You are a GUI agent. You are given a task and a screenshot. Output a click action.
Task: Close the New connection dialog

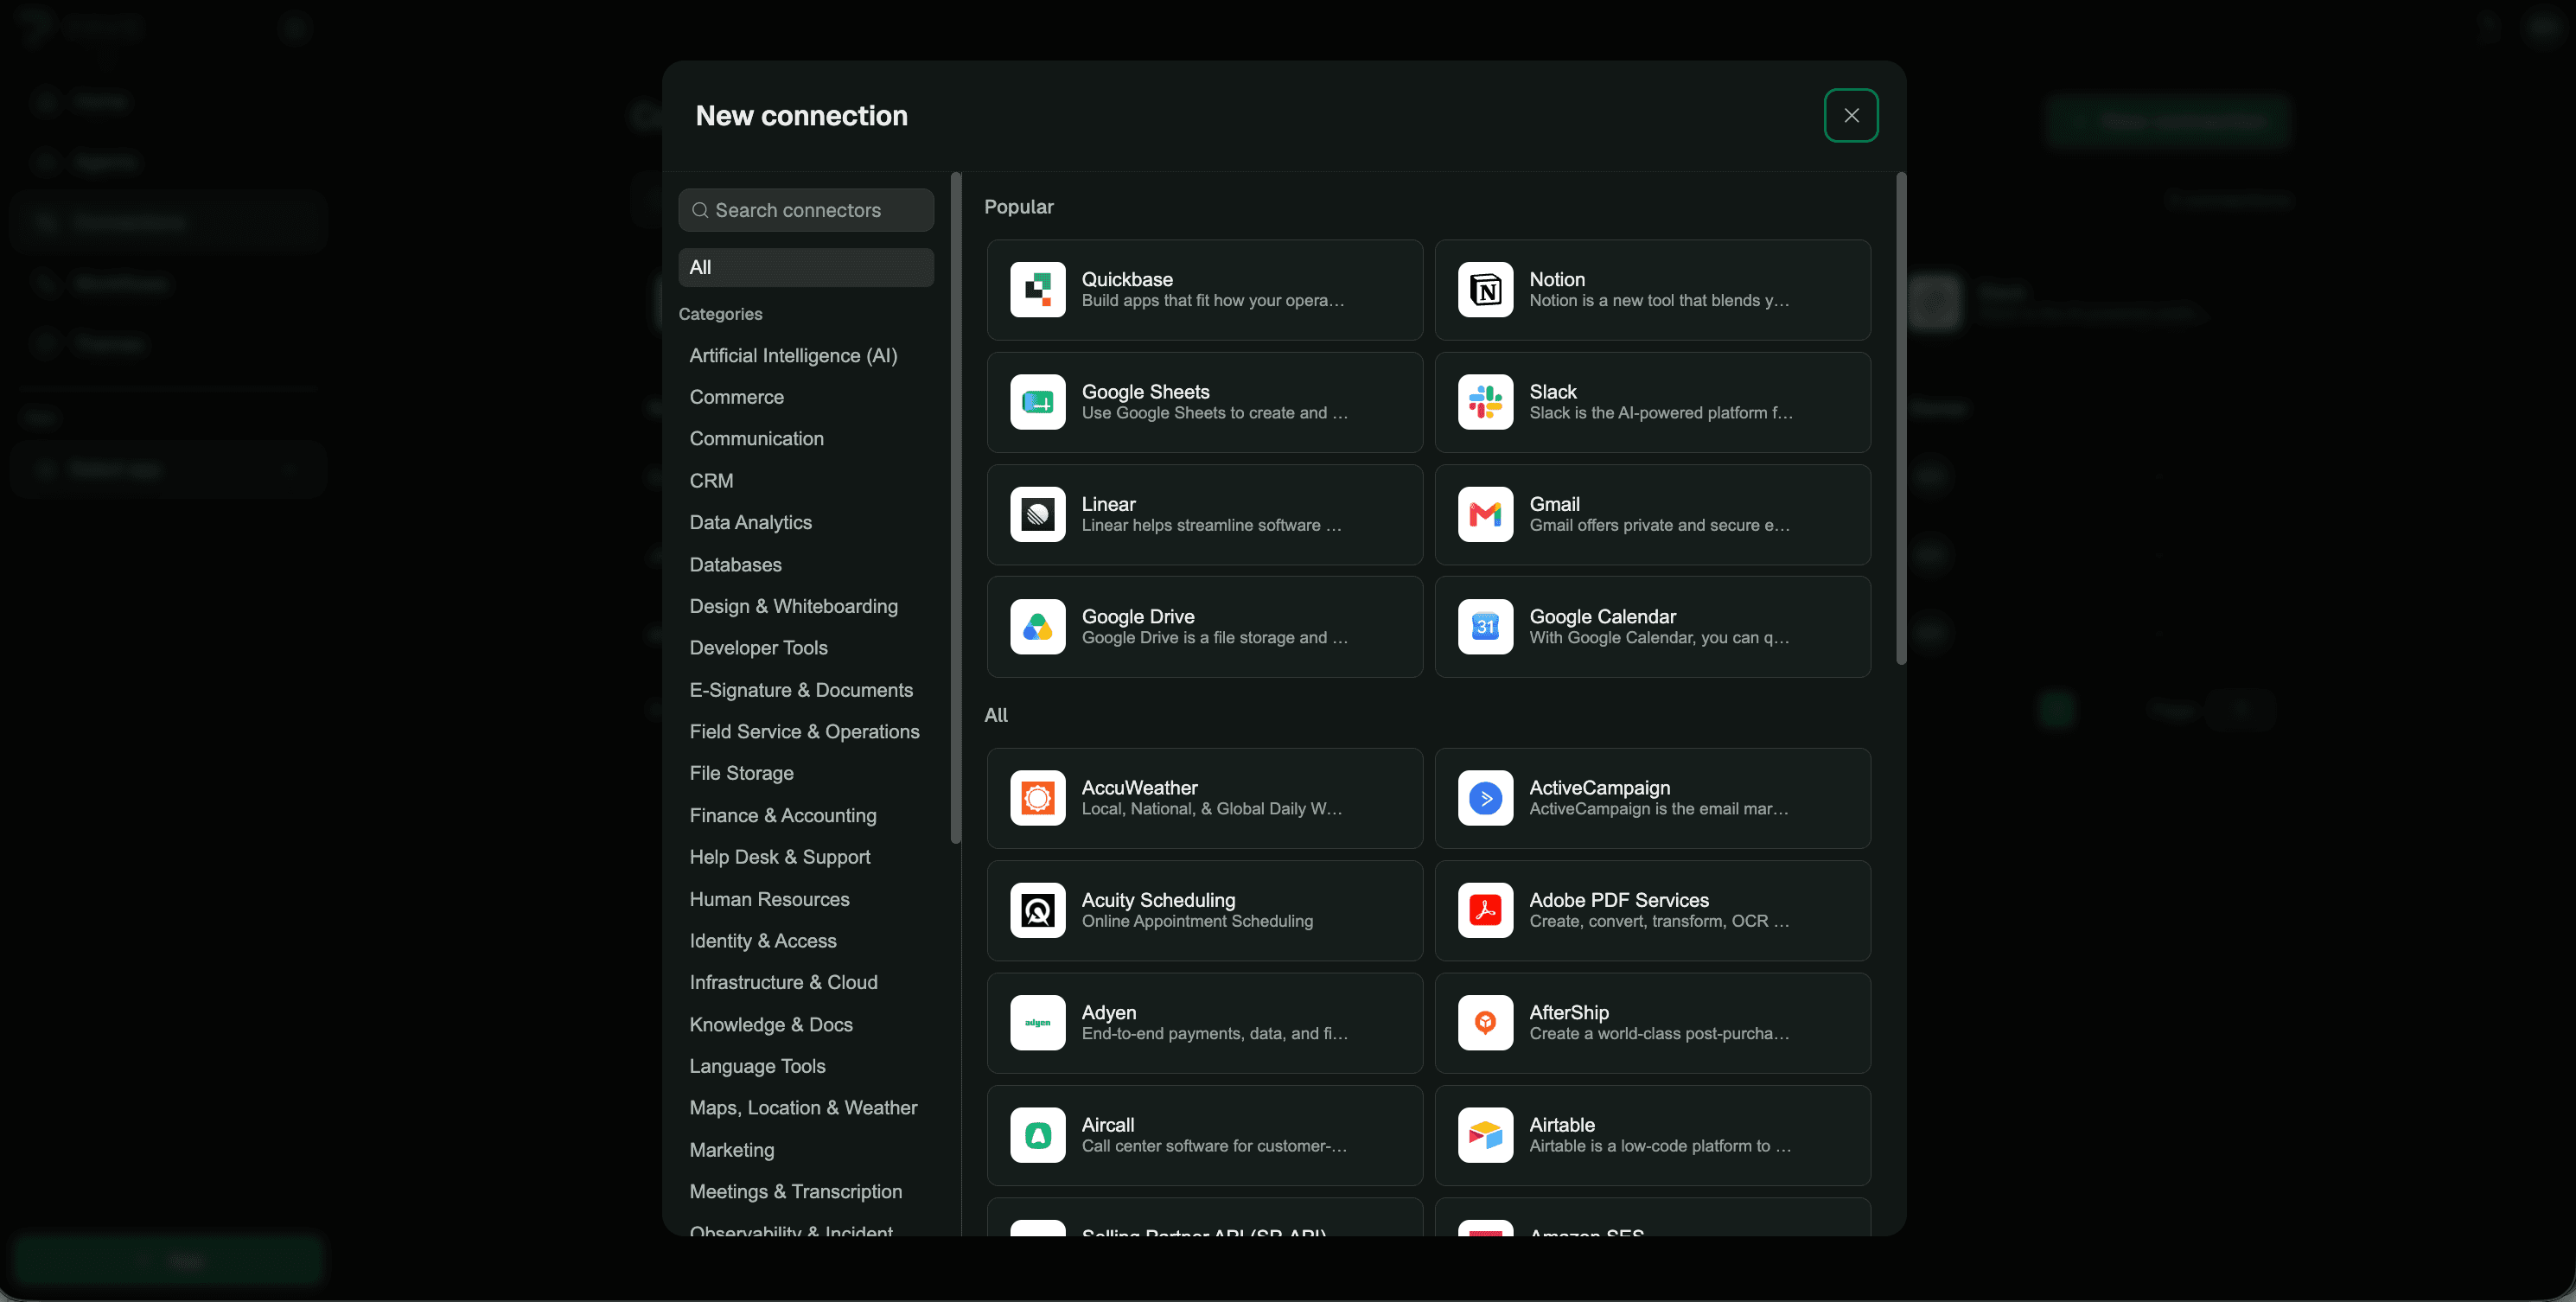[x=1851, y=116]
